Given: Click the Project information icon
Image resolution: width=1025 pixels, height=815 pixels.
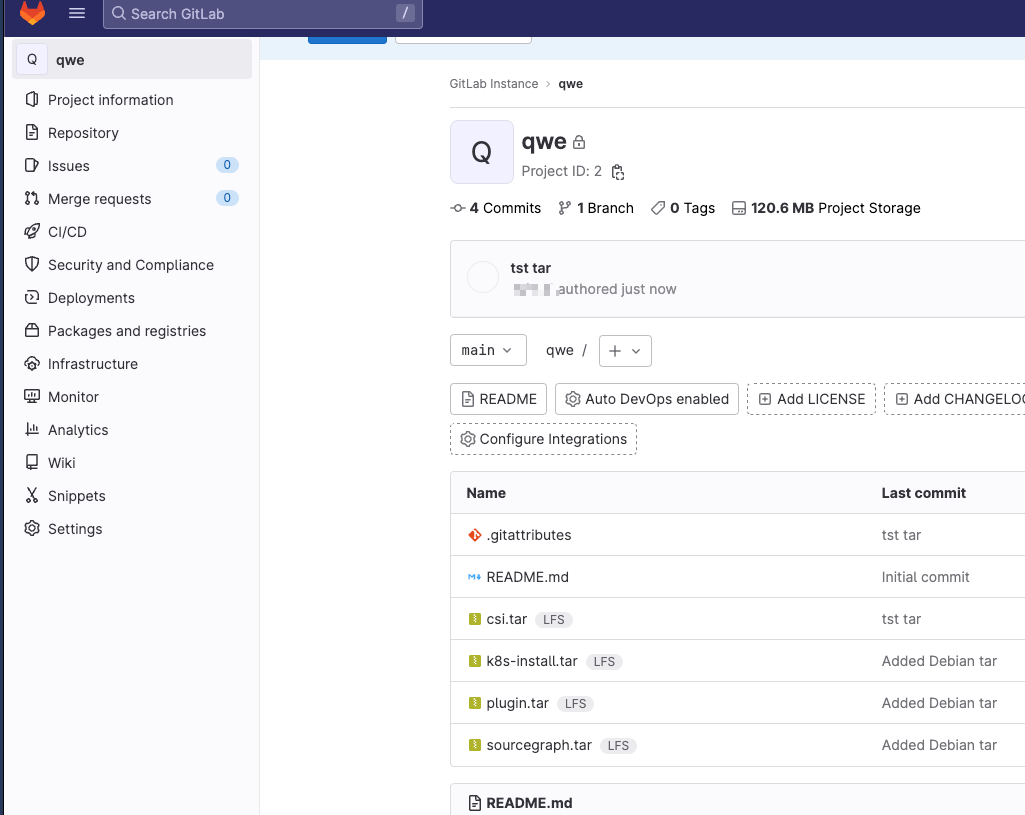Looking at the screenshot, I should point(31,99).
